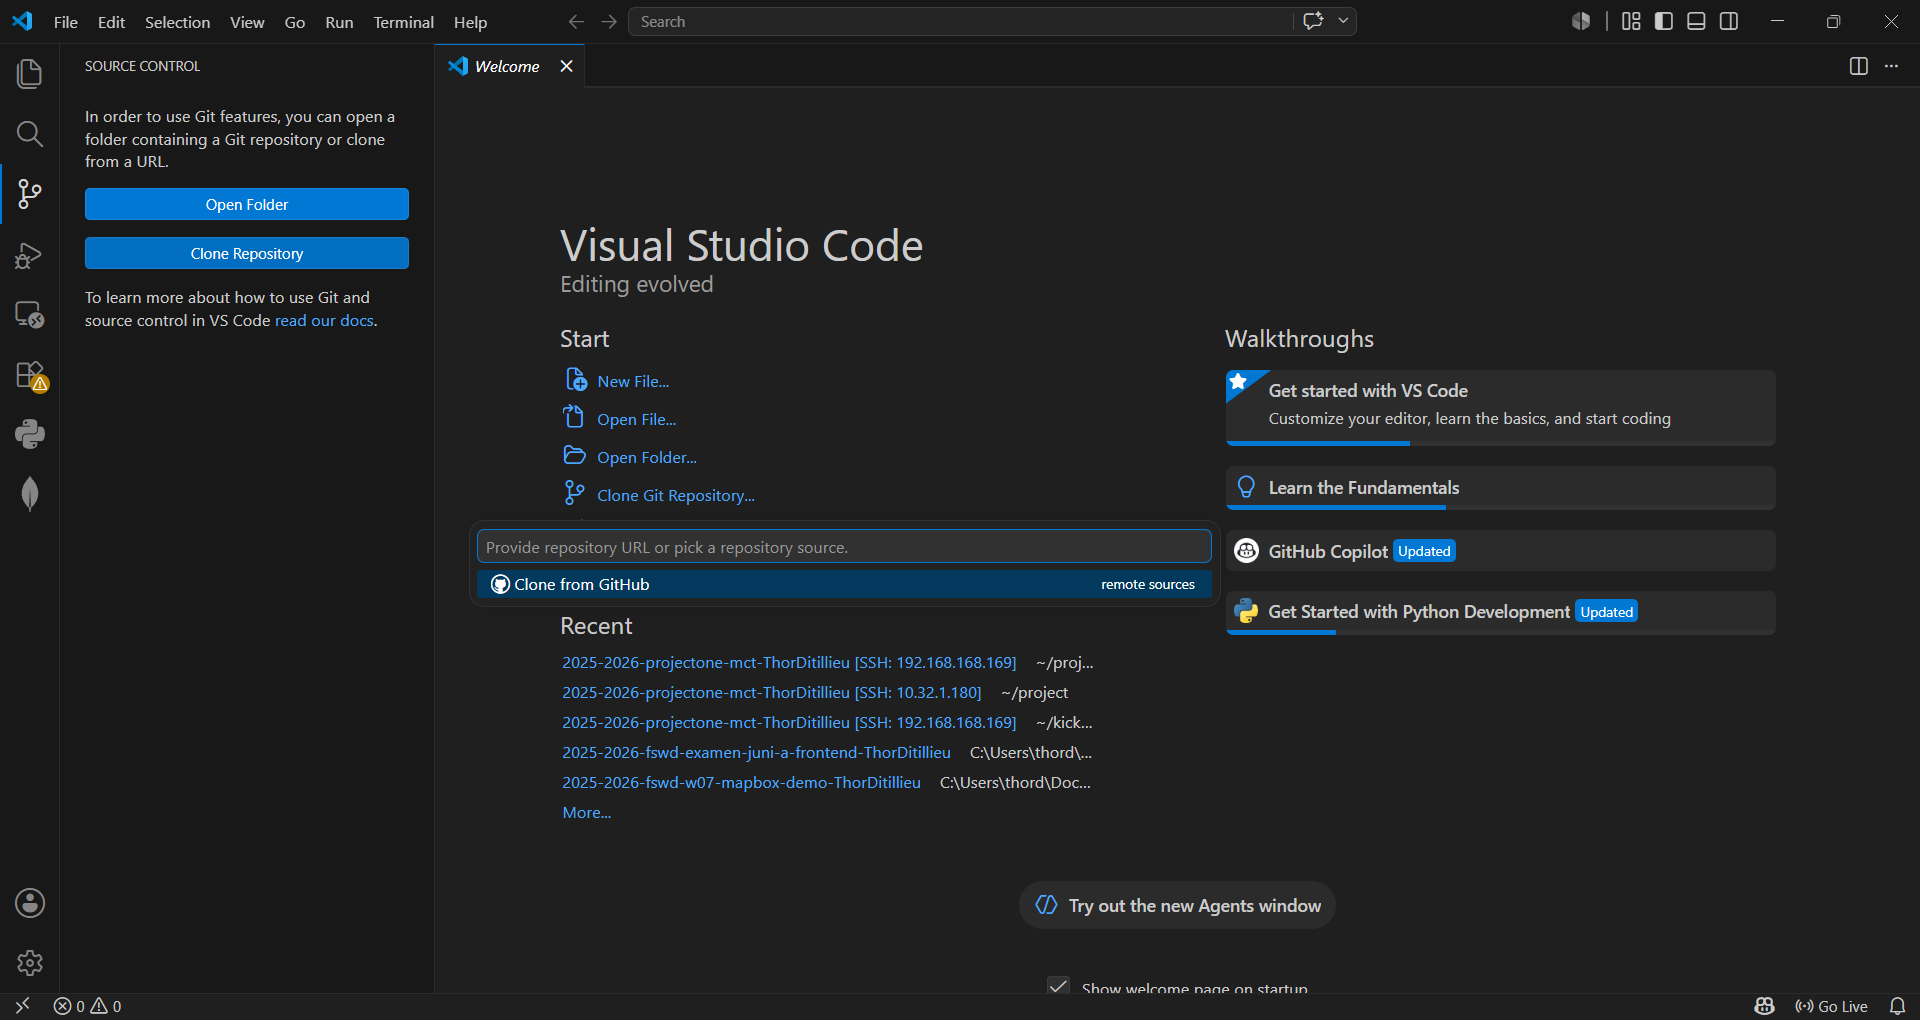Viewport: 1920px width, 1020px height.
Task: Toggle the bottom panel visibility
Action: point(1696,21)
